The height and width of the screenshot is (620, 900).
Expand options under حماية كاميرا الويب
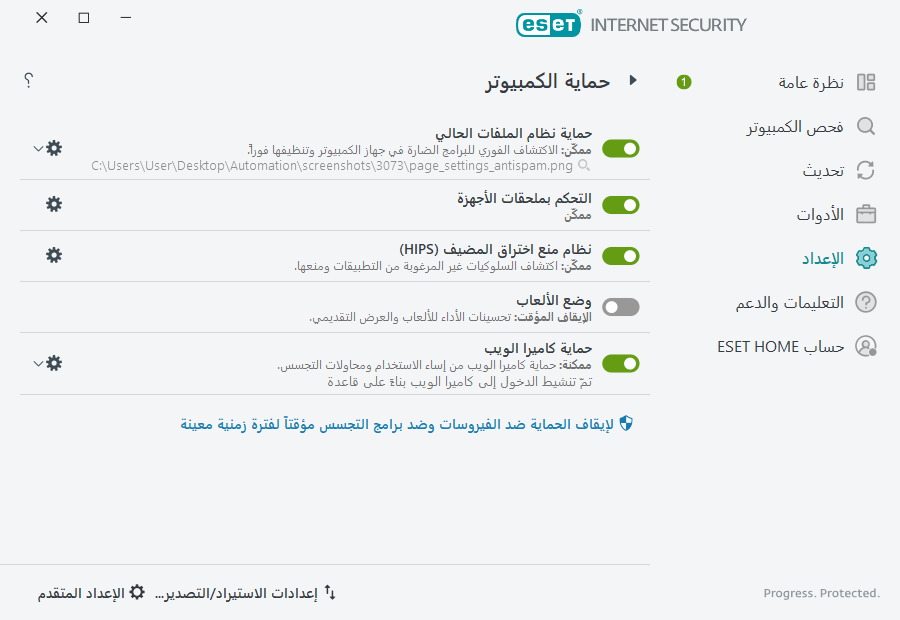[x=37, y=364]
